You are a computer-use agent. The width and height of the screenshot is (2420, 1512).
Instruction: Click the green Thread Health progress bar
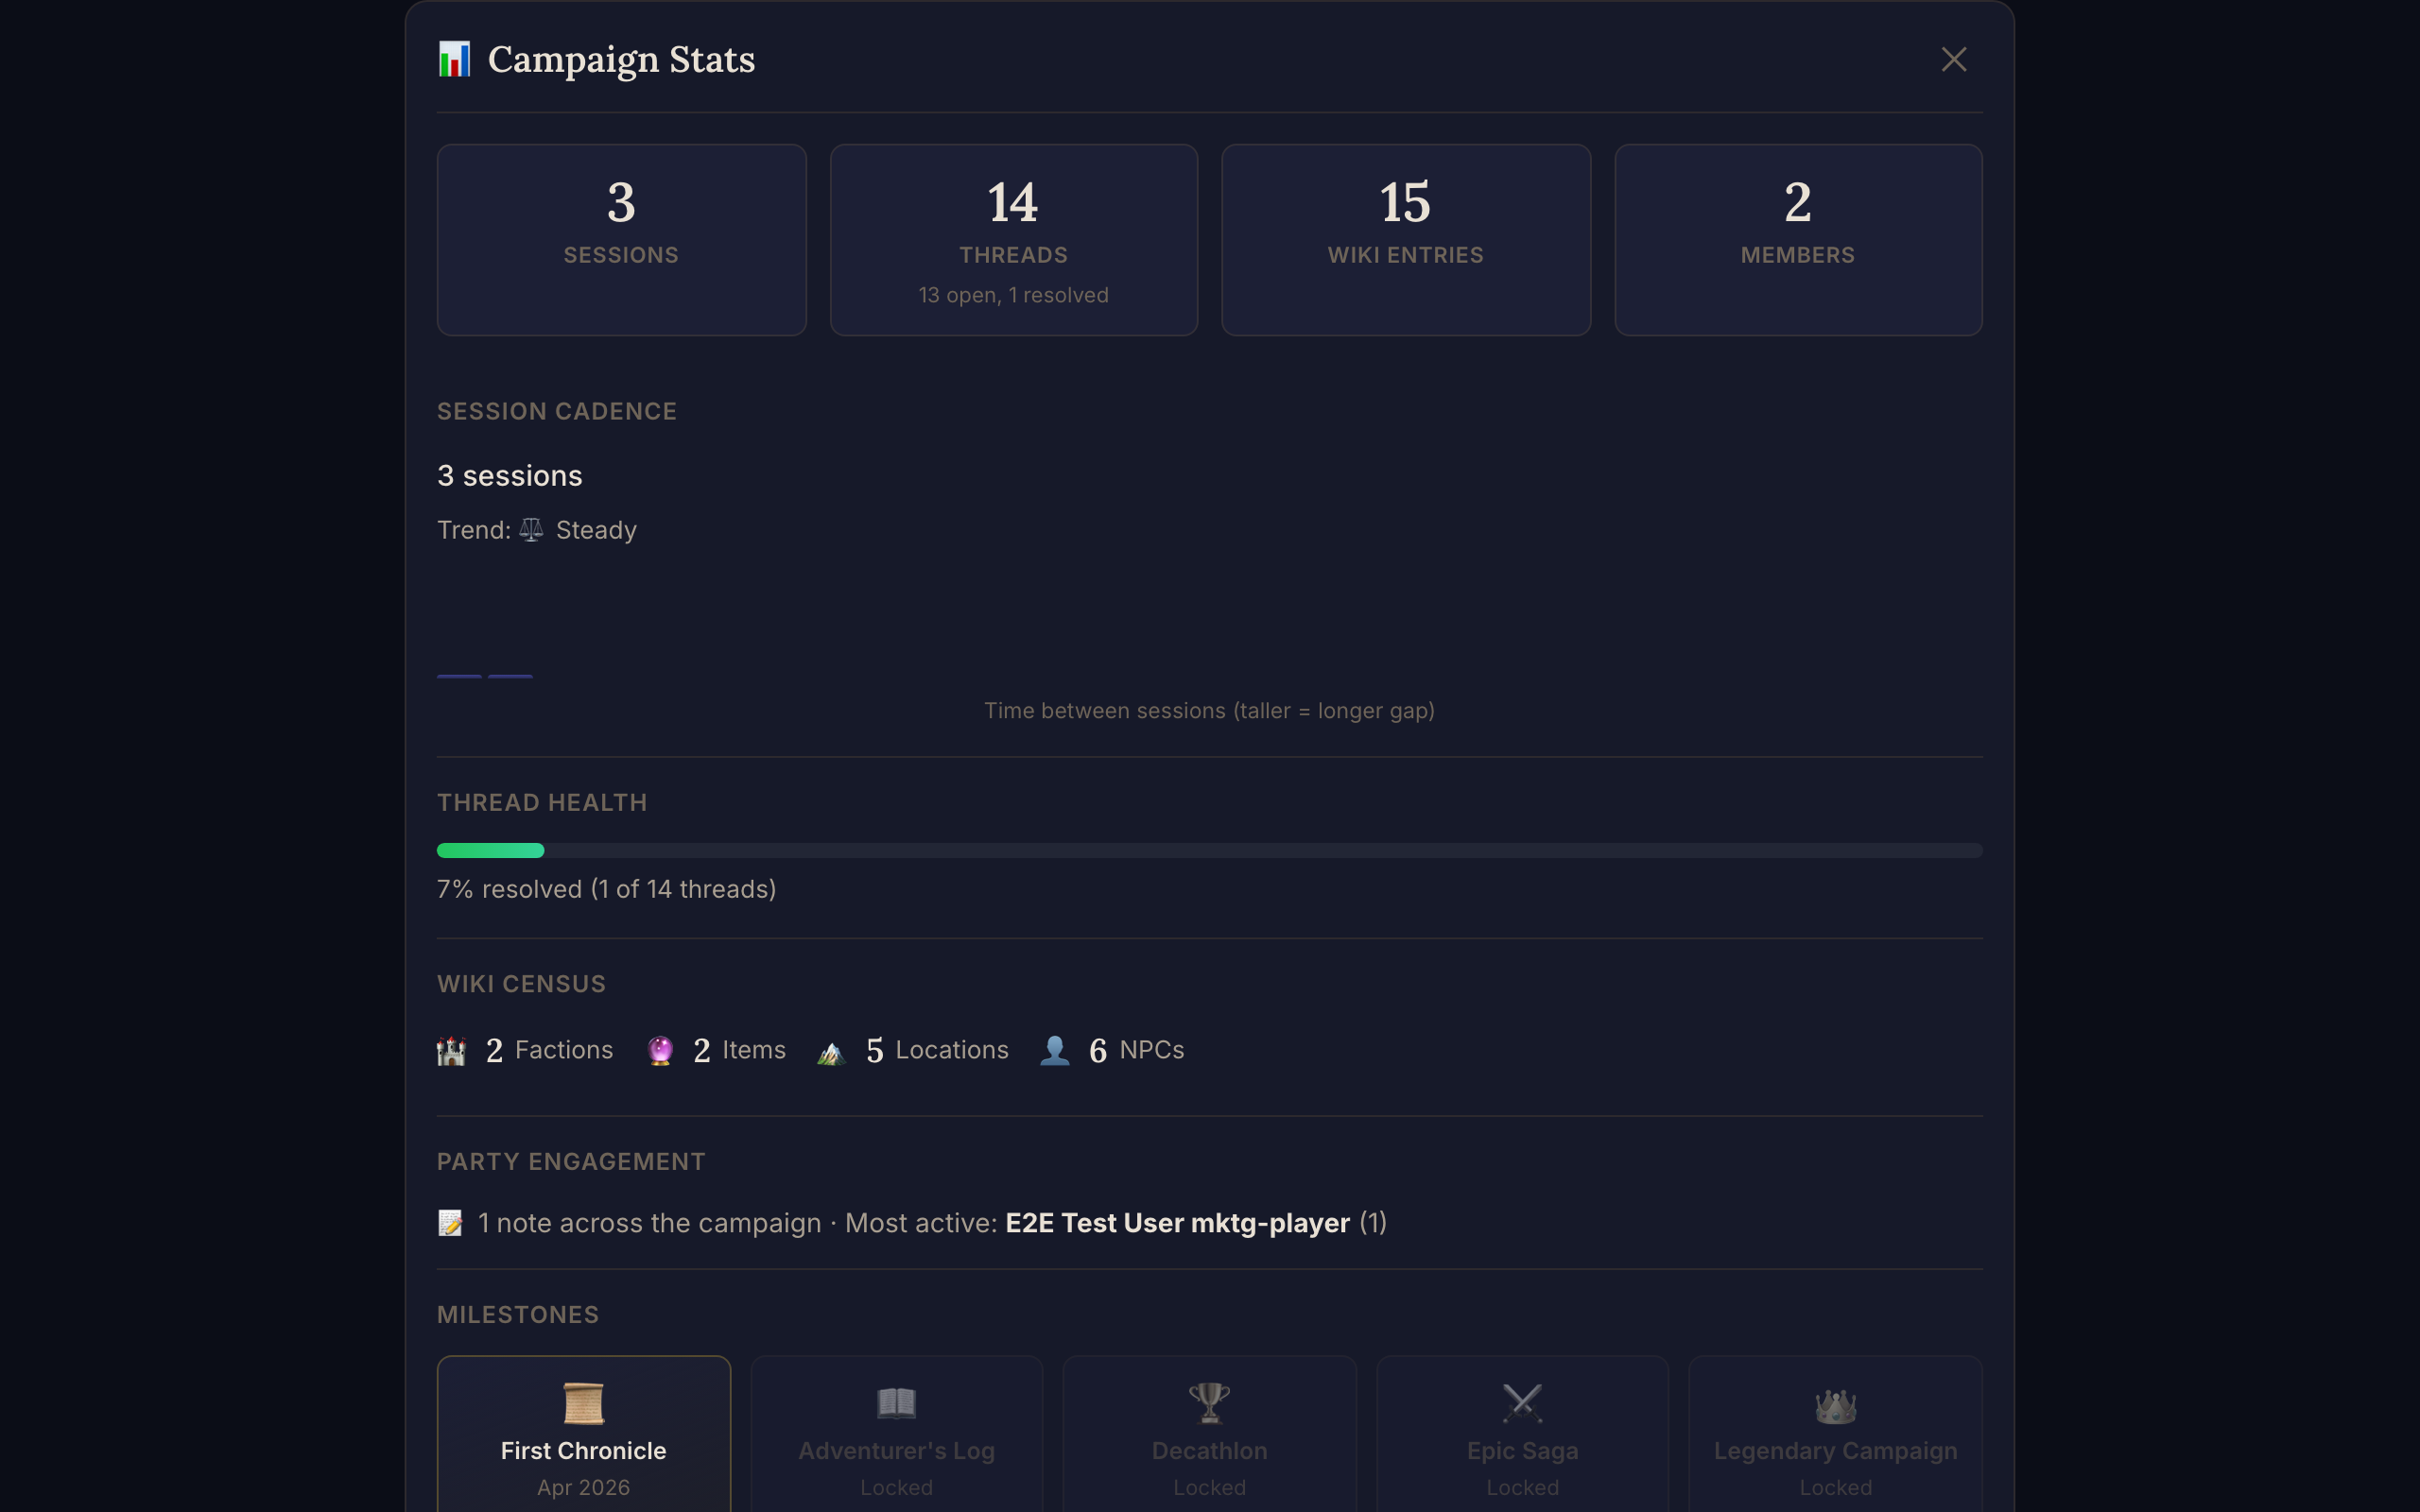[x=490, y=850]
